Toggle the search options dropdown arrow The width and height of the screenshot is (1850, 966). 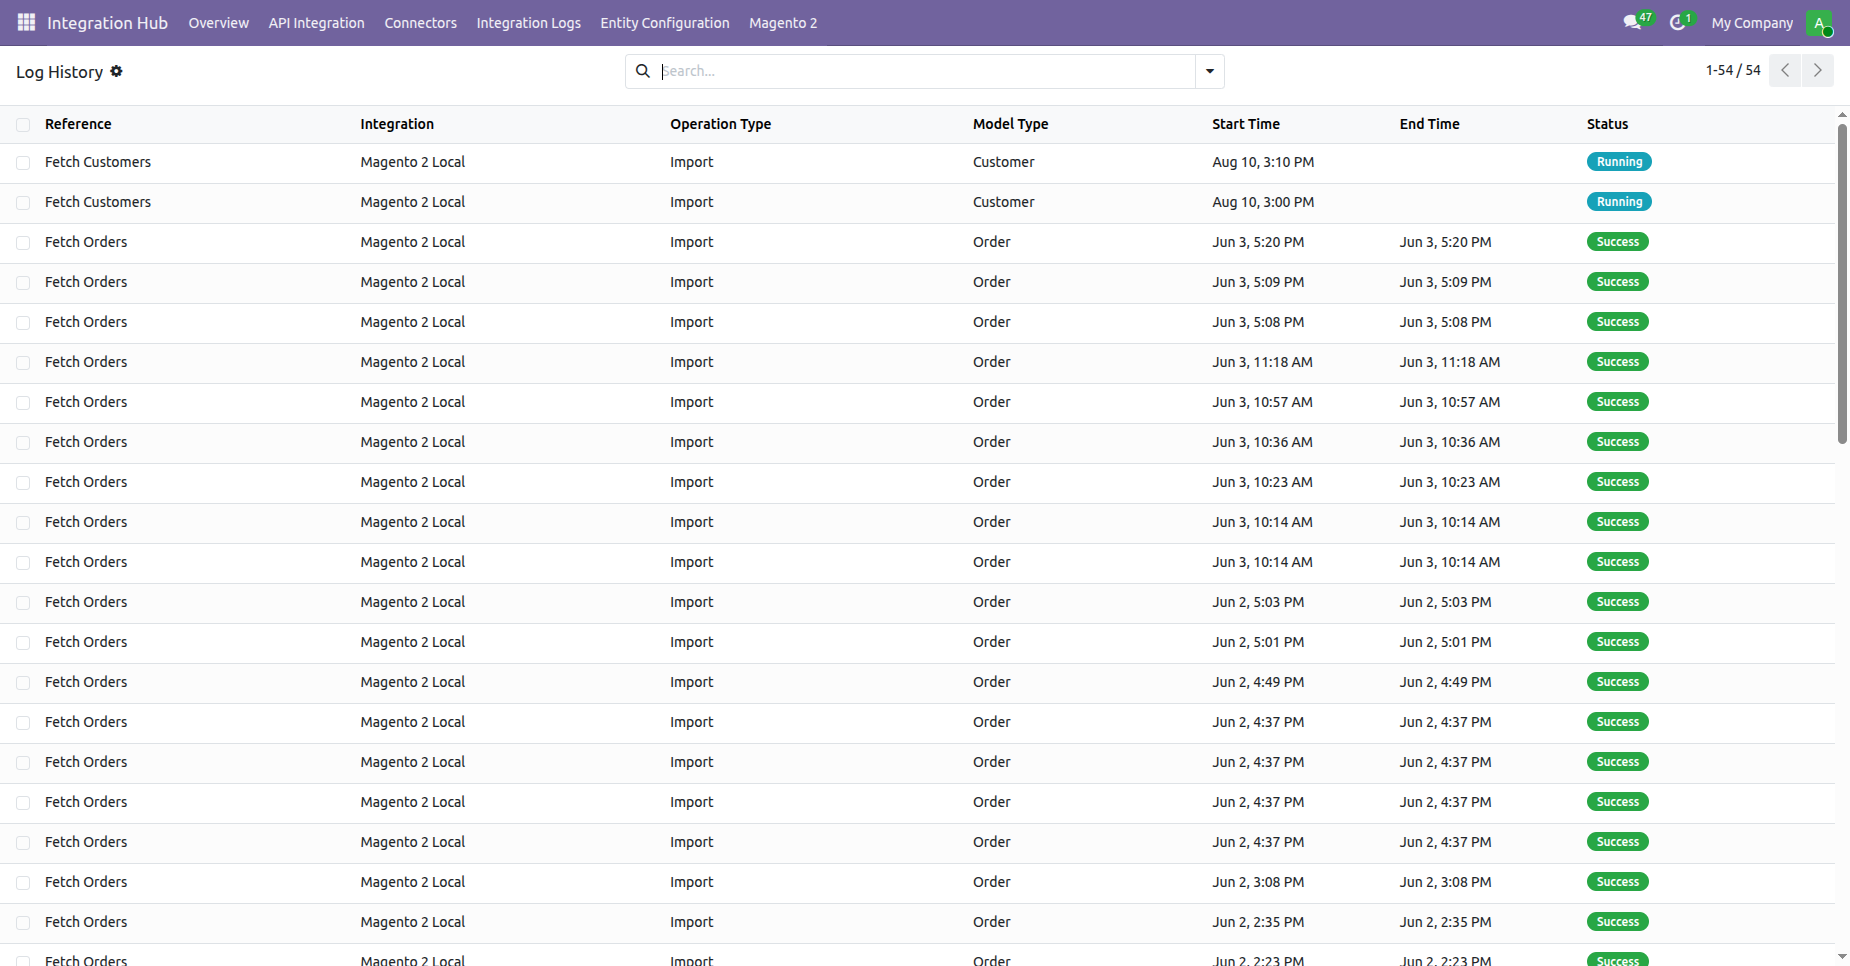coord(1210,71)
